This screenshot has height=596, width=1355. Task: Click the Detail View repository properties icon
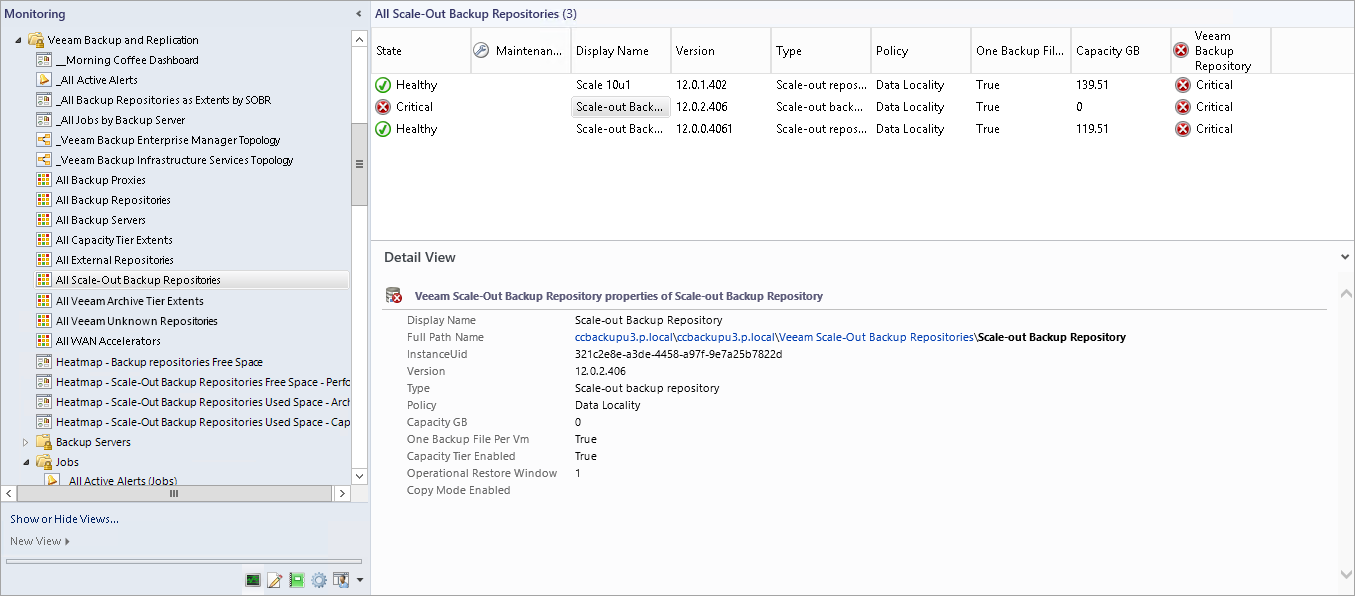tap(394, 296)
